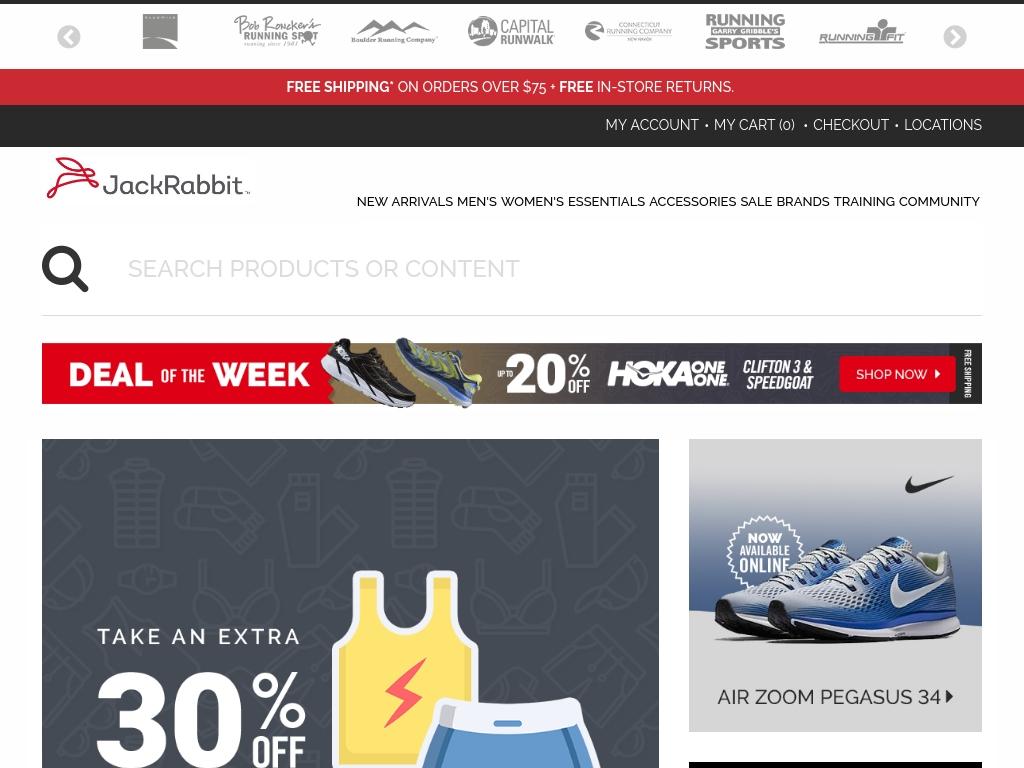Open the Men's menu
The height and width of the screenshot is (768, 1024).
point(477,202)
